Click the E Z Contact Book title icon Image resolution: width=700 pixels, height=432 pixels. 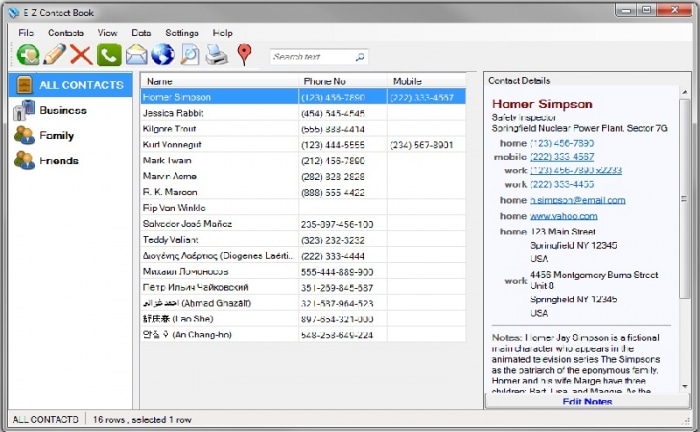point(13,12)
